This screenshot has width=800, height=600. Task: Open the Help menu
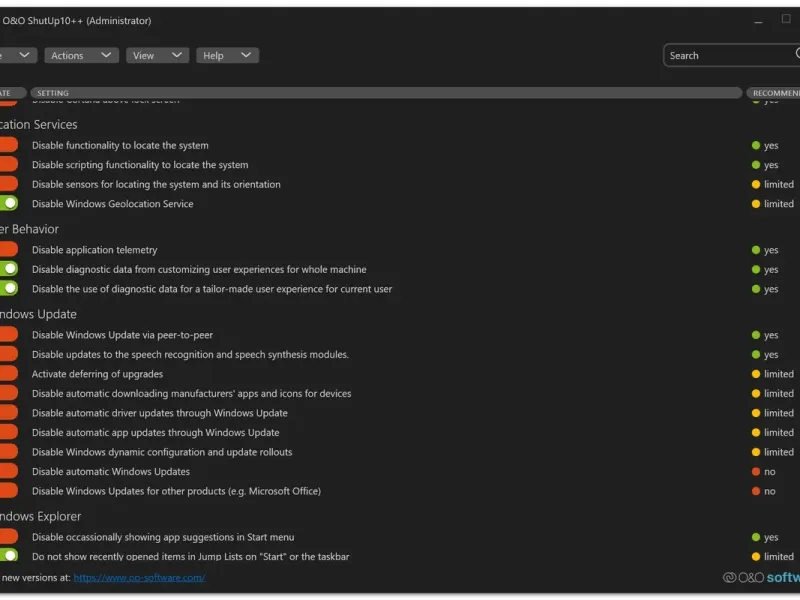pyautogui.click(x=228, y=55)
